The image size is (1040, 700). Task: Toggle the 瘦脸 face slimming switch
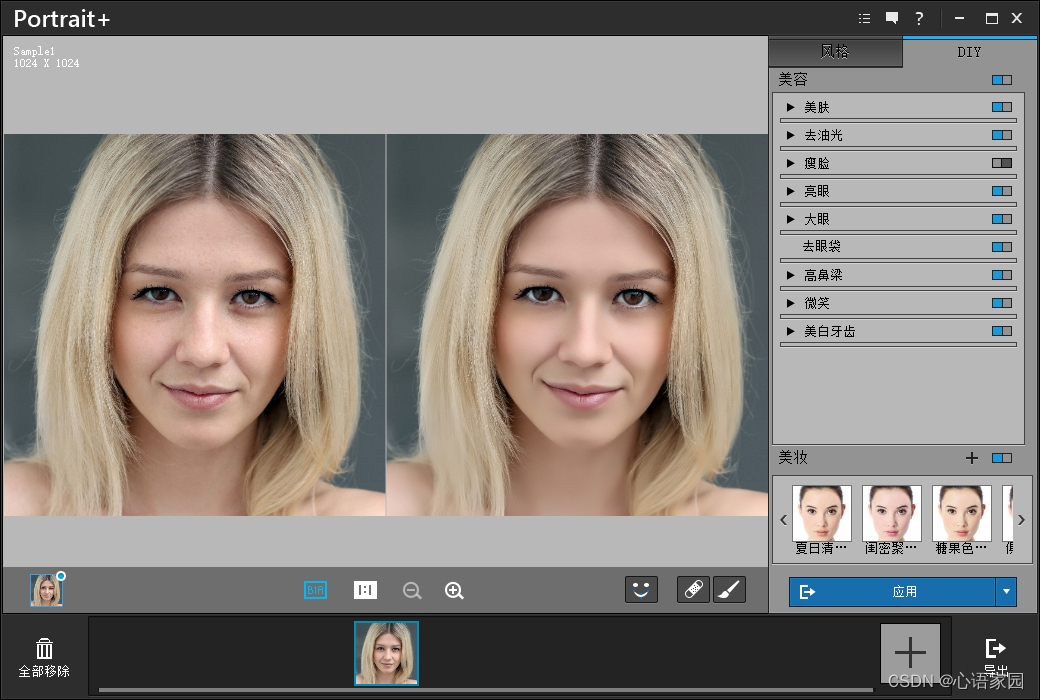pyautogui.click(x=1001, y=163)
